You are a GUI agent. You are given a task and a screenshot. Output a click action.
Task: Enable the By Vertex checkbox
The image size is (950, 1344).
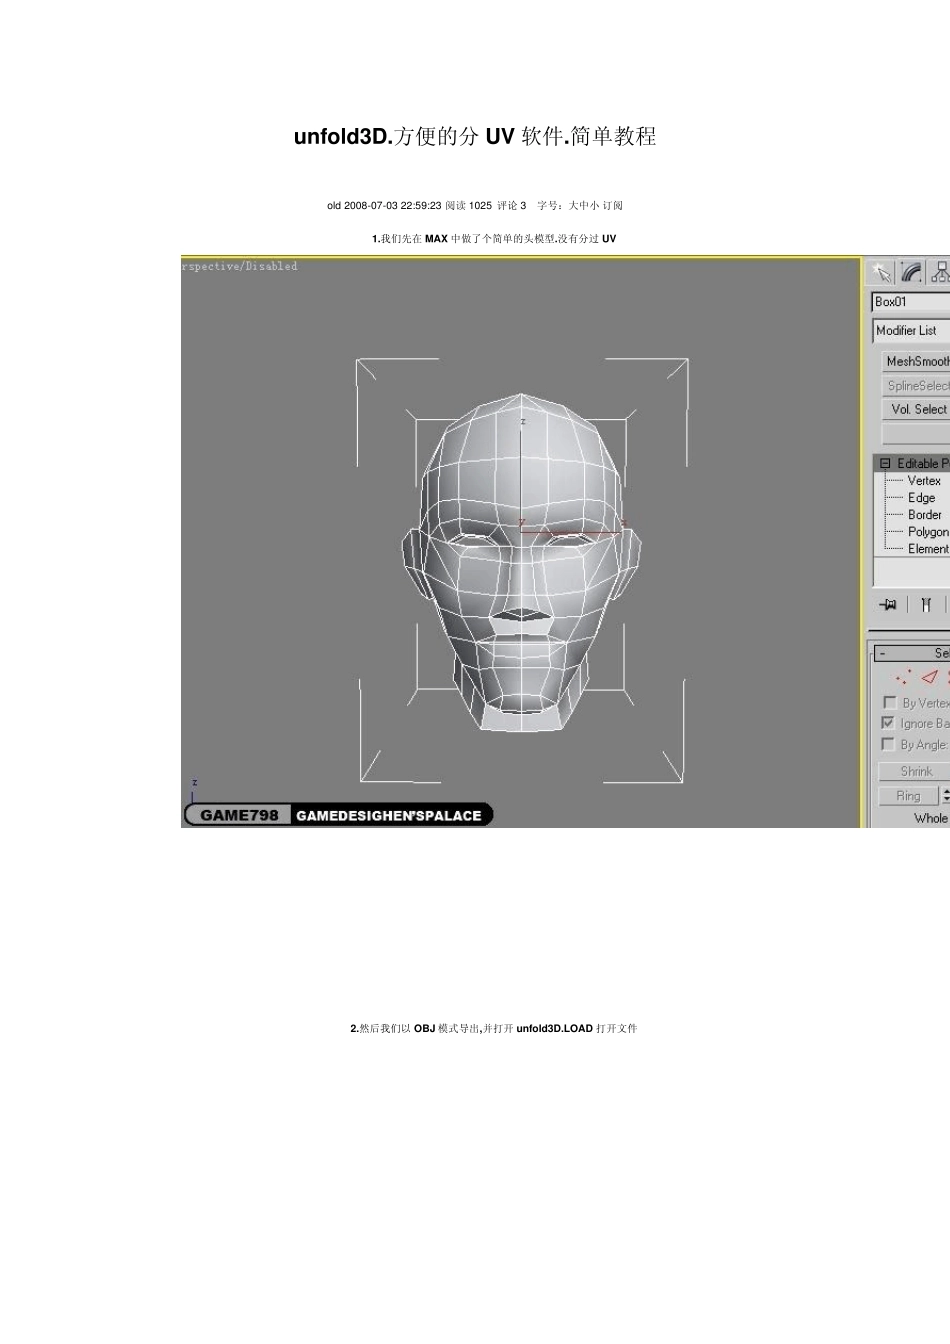[889, 702]
